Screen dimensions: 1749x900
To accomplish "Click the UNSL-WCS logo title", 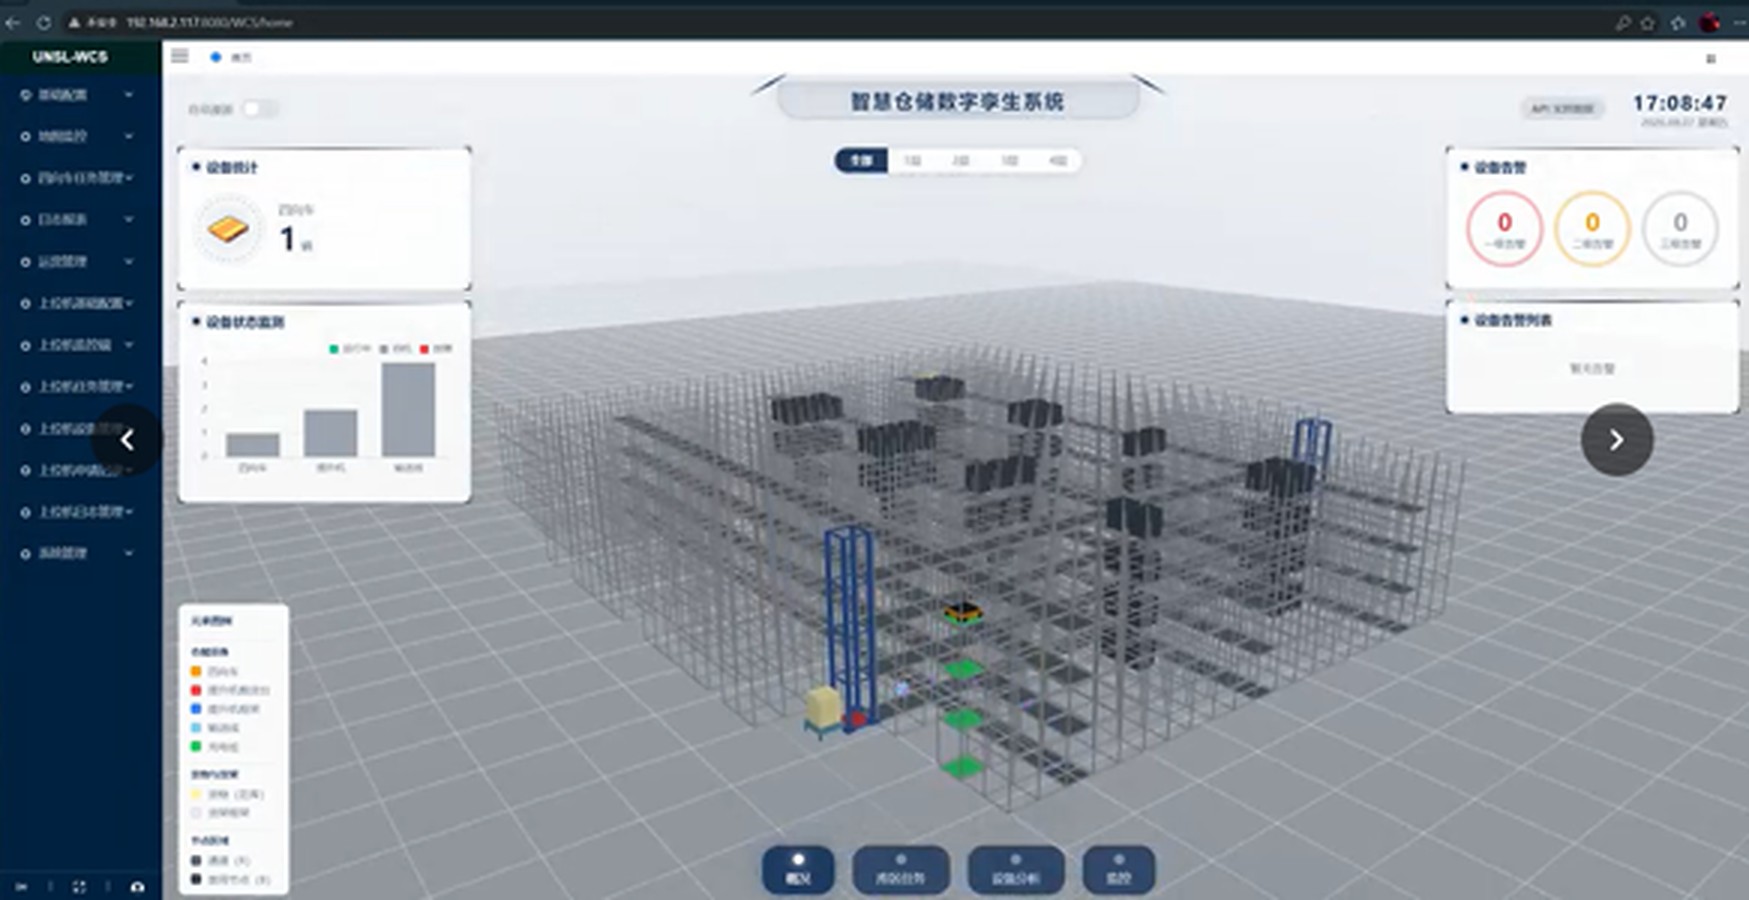I will click(70, 57).
